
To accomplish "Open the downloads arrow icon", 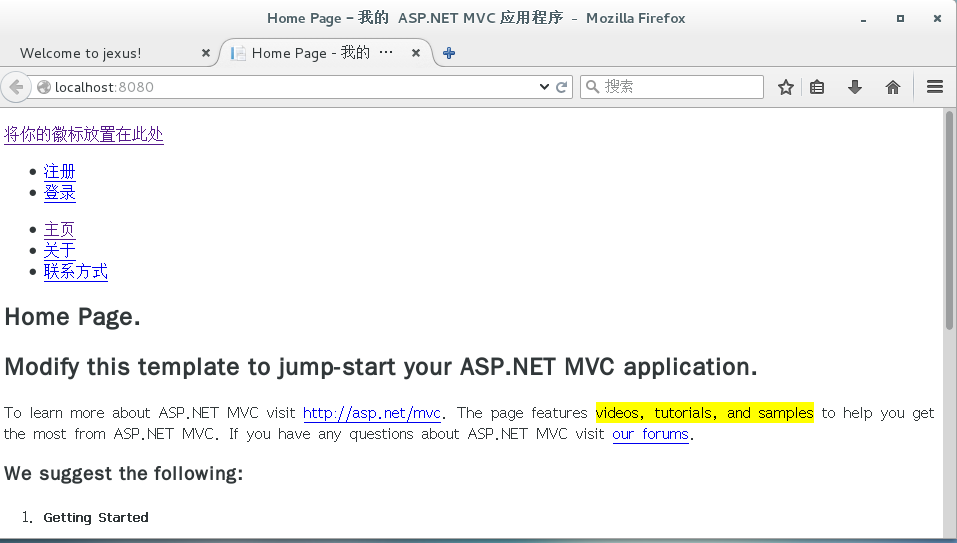I will tap(854, 87).
